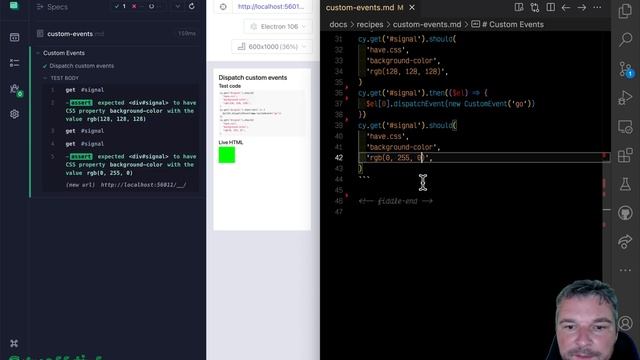This screenshot has height=360, width=640.
Task: Open the Electron 106 browser dropdown
Action: pyautogui.click(x=278, y=27)
